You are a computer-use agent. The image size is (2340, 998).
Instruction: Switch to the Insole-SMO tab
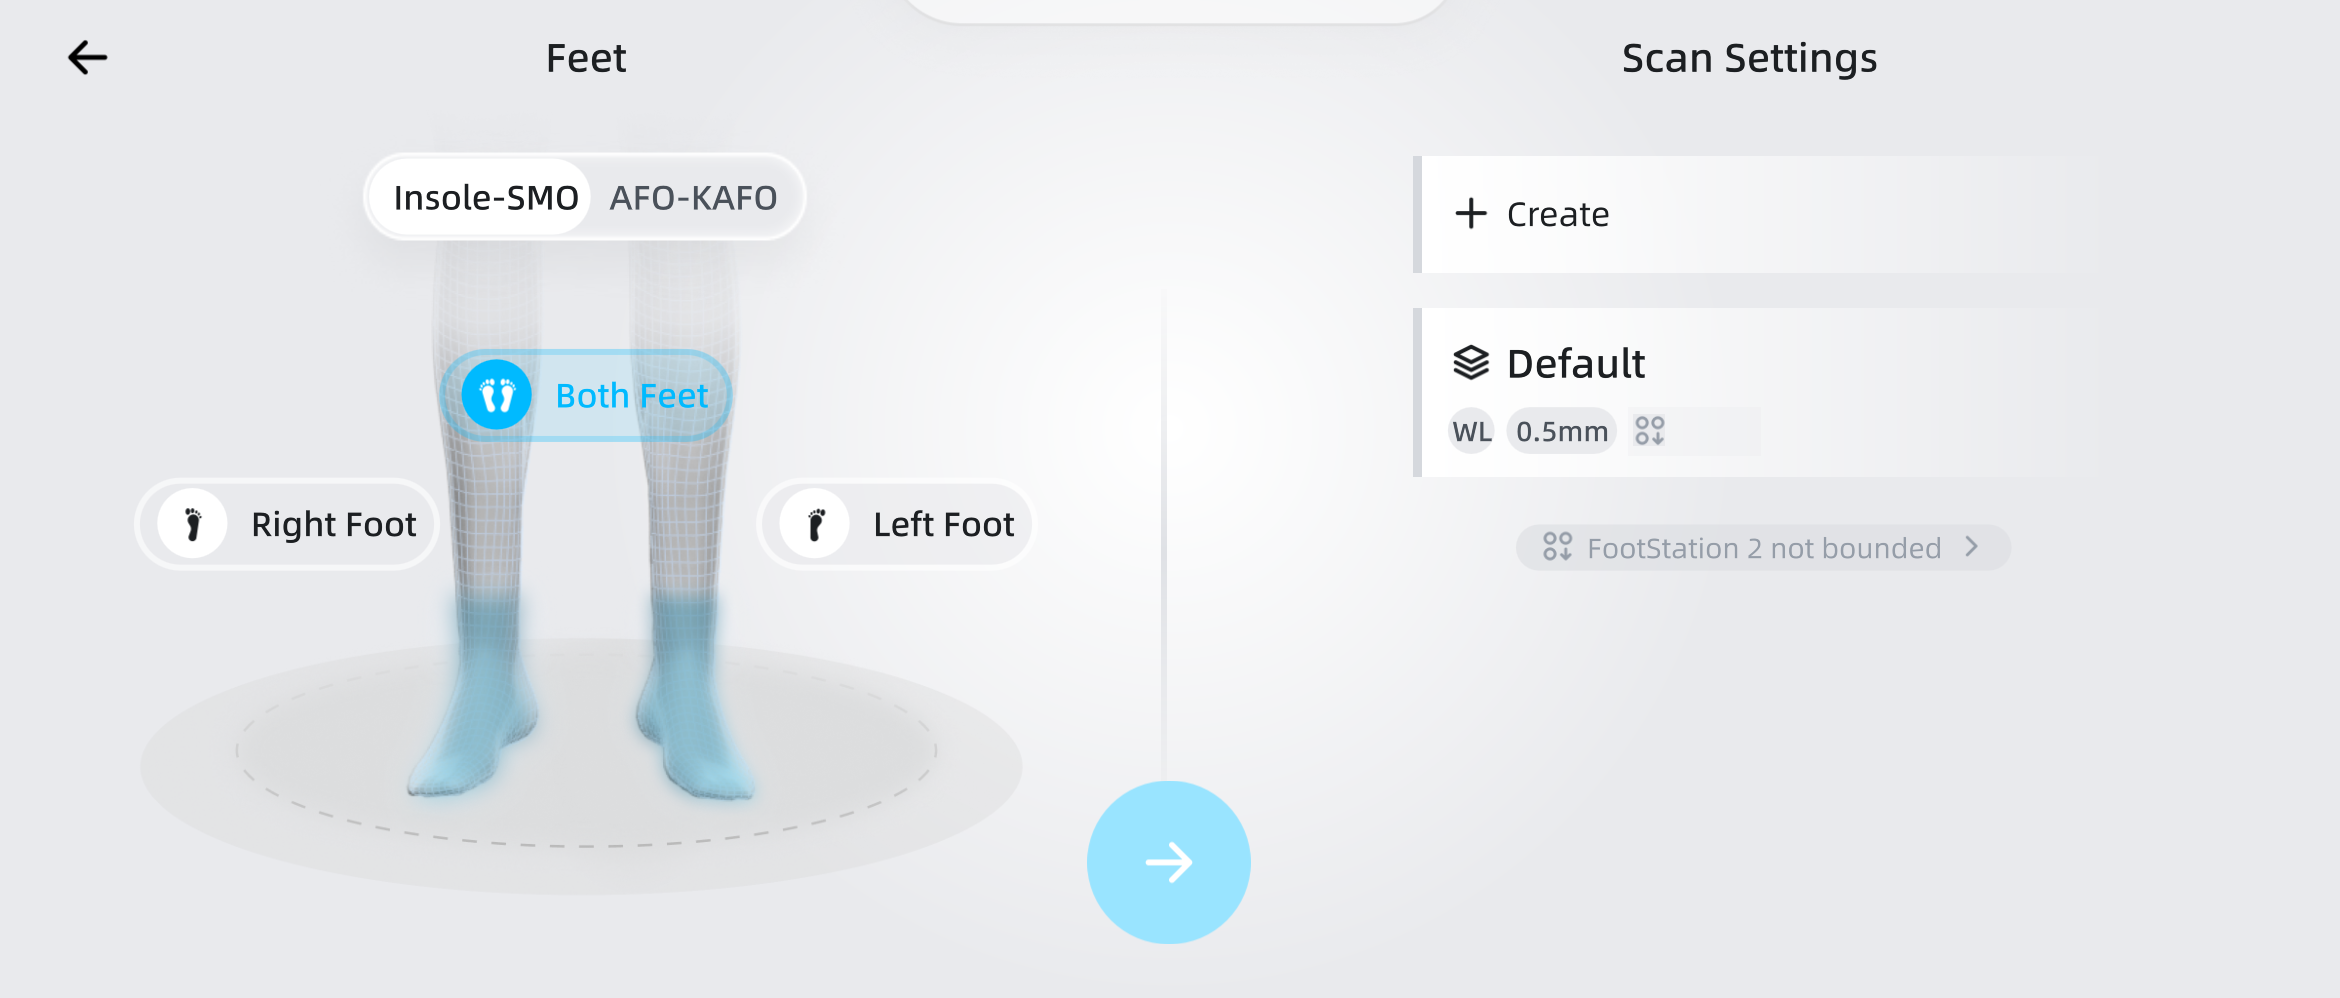486,198
